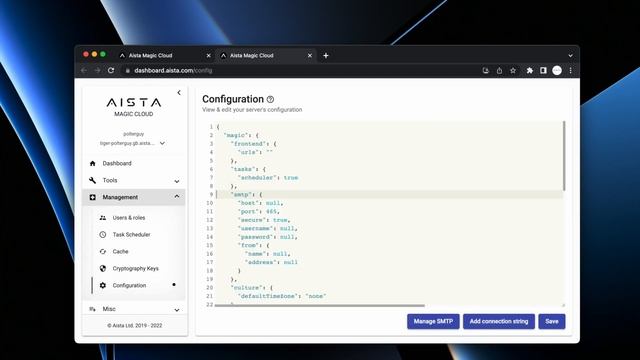This screenshot has height=360, width=640.
Task: Click the Misc section icon
Action: (x=93, y=309)
